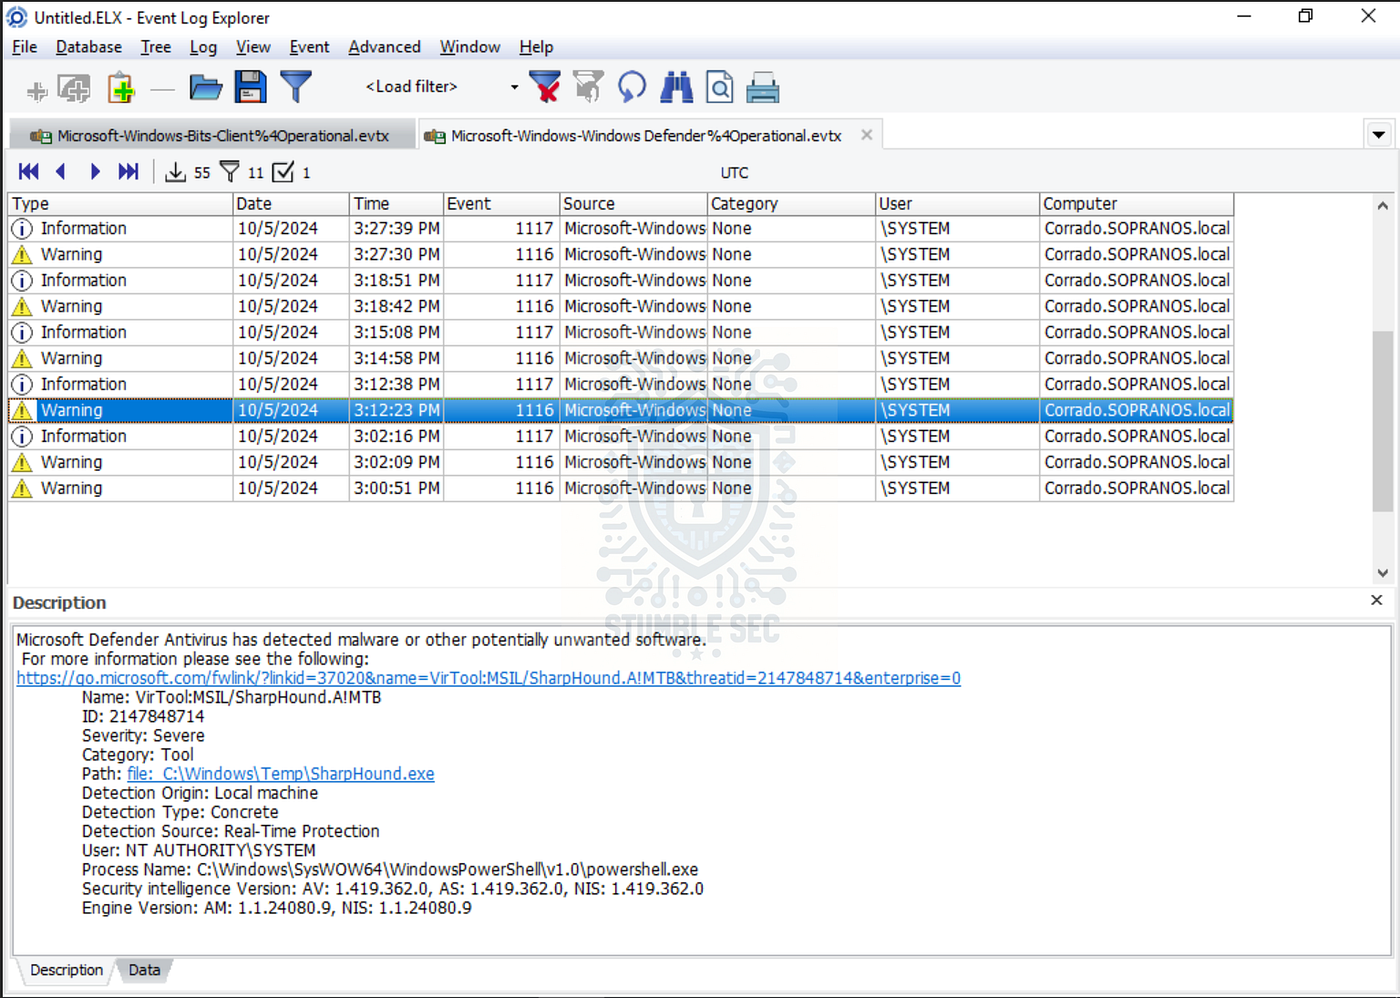
Task: Refresh the event log view
Action: tap(632, 87)
